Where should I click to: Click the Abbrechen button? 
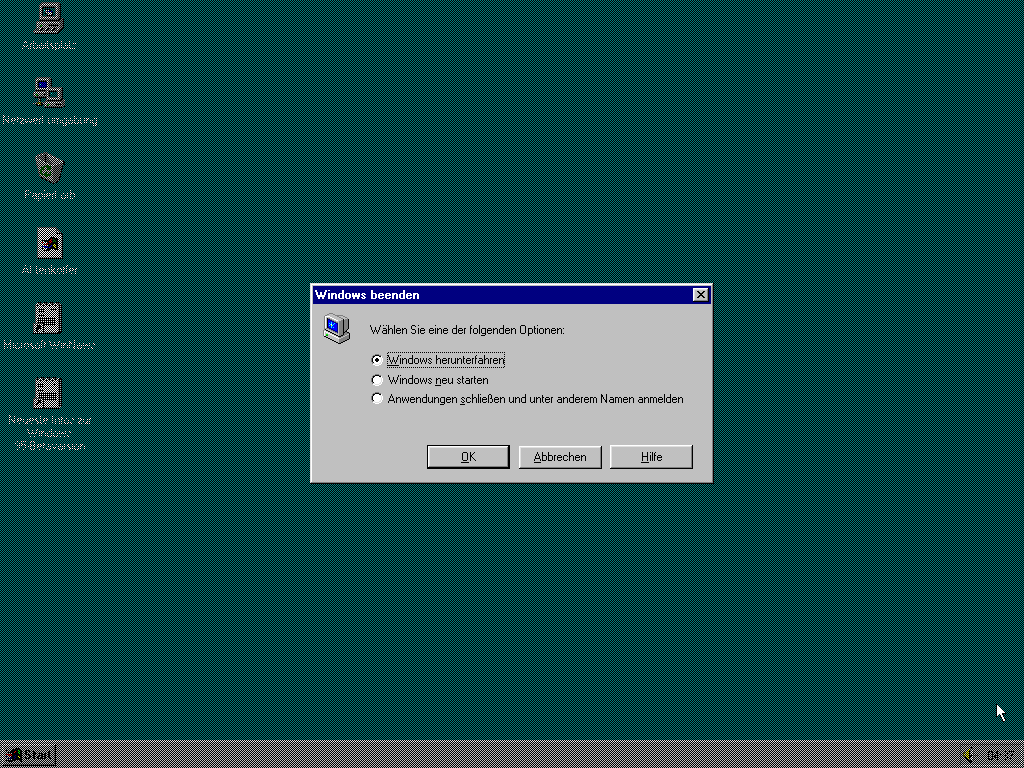[560, 456]
